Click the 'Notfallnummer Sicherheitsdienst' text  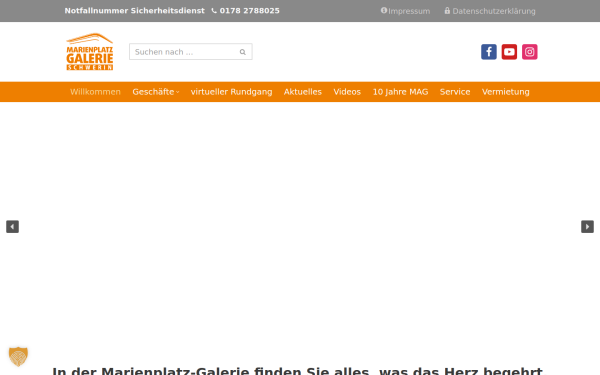pos(135,11)
